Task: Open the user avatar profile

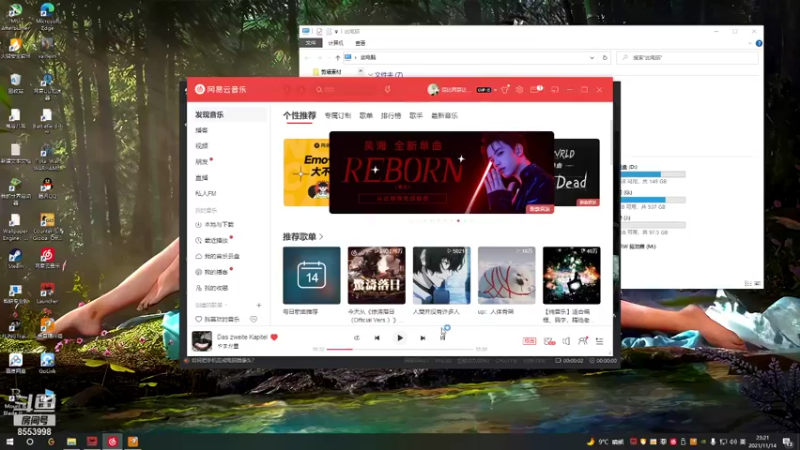Action: (433, 90)
